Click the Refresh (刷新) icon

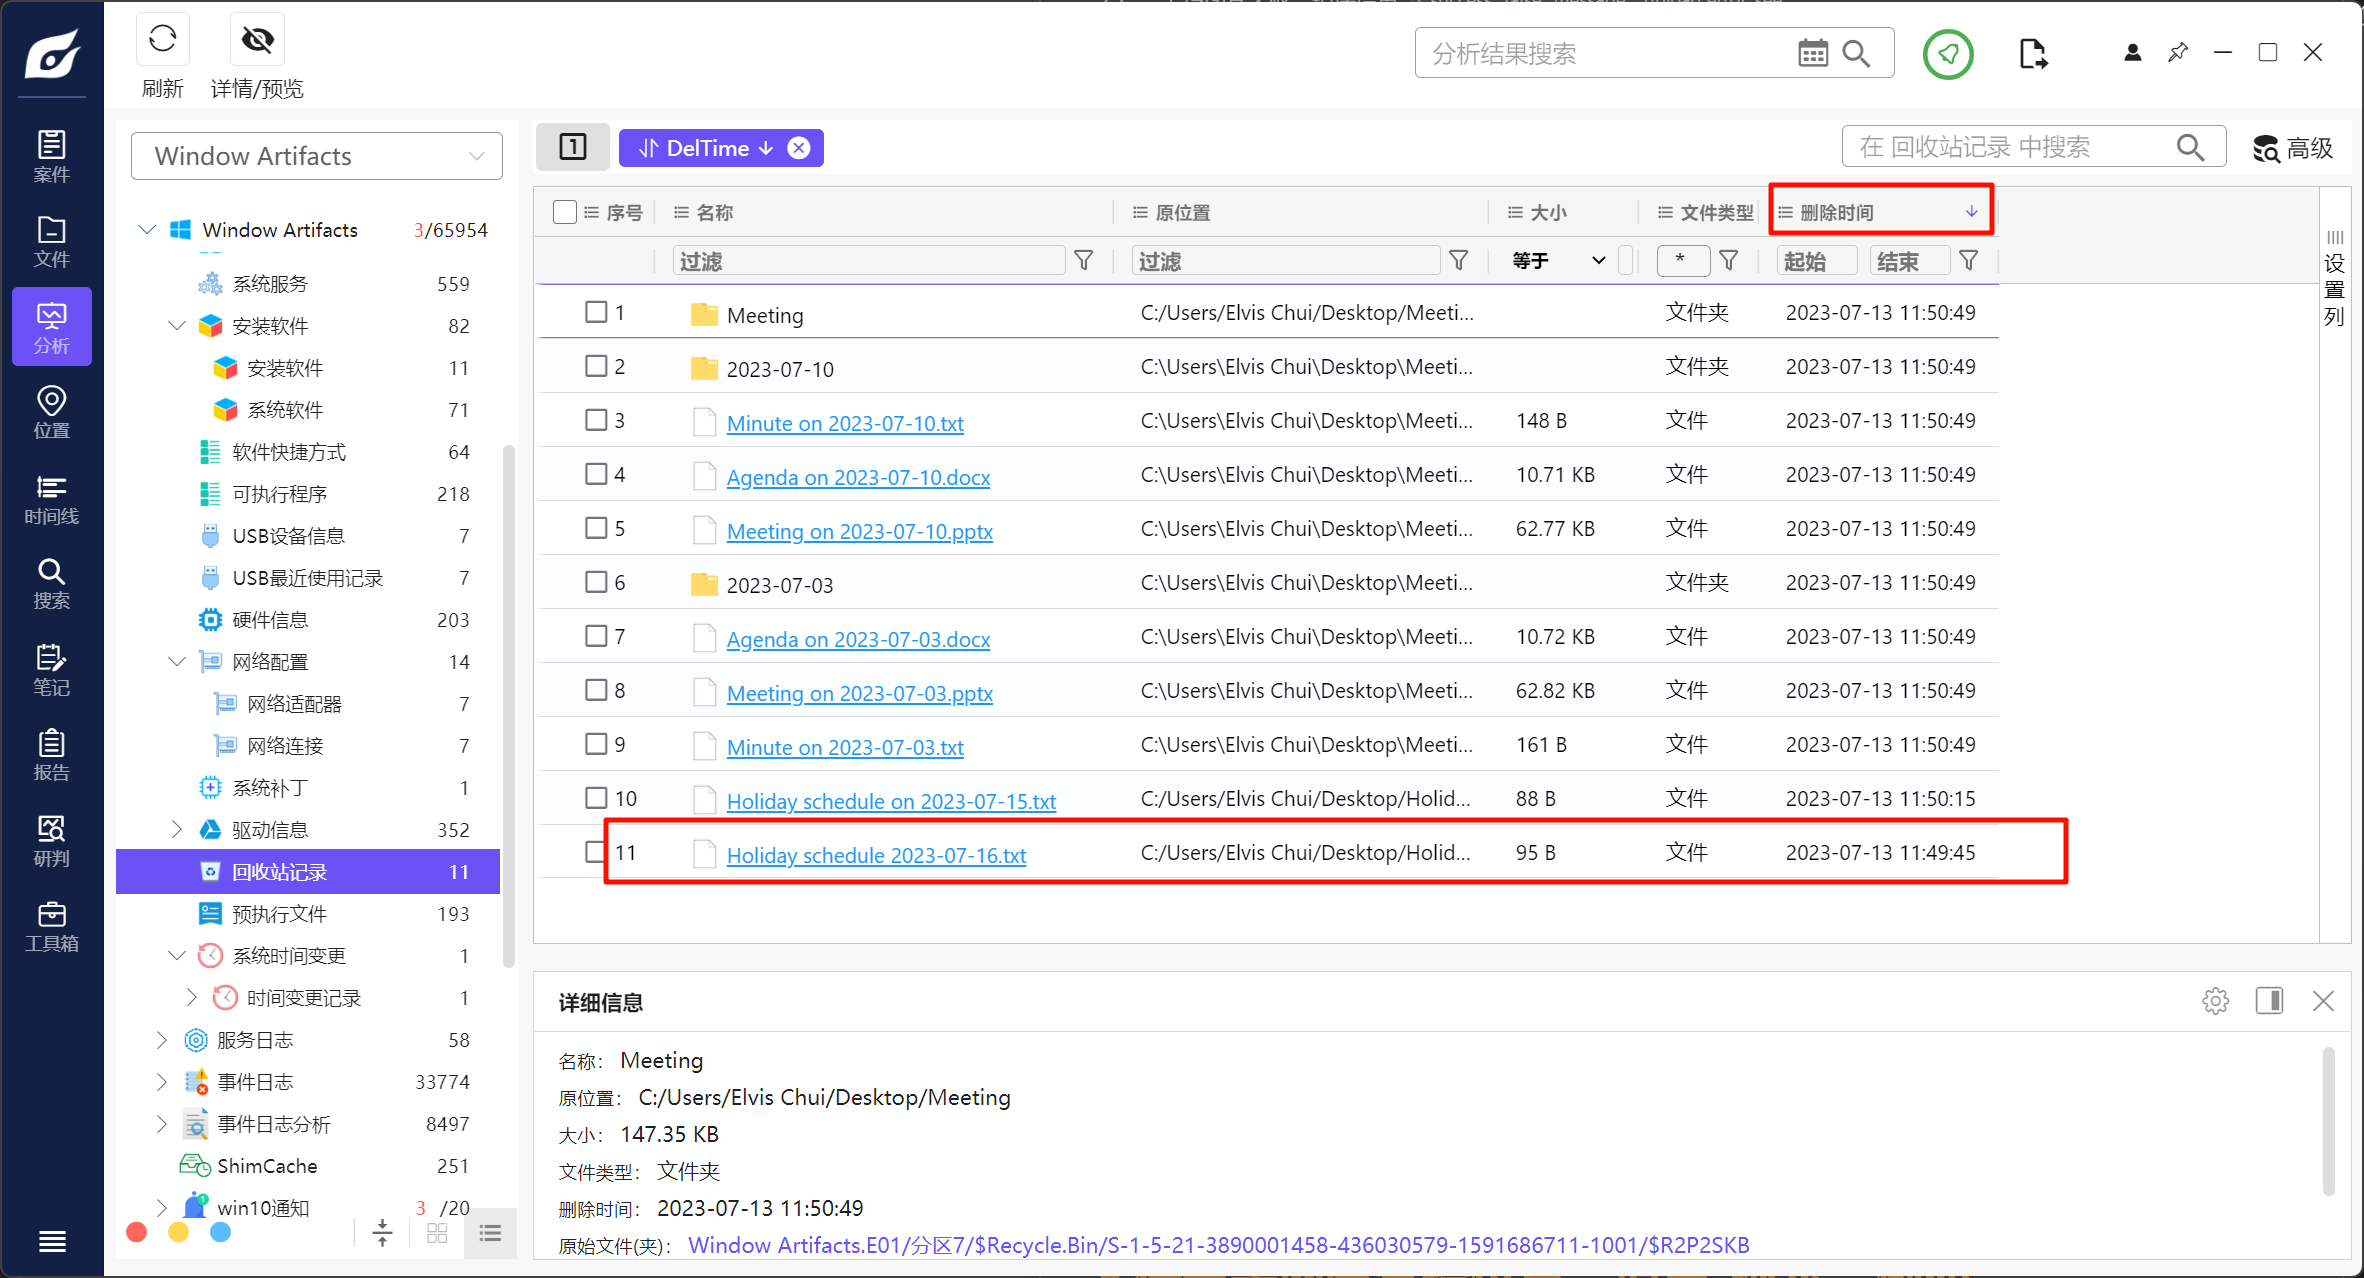click(x=162, y=41)
